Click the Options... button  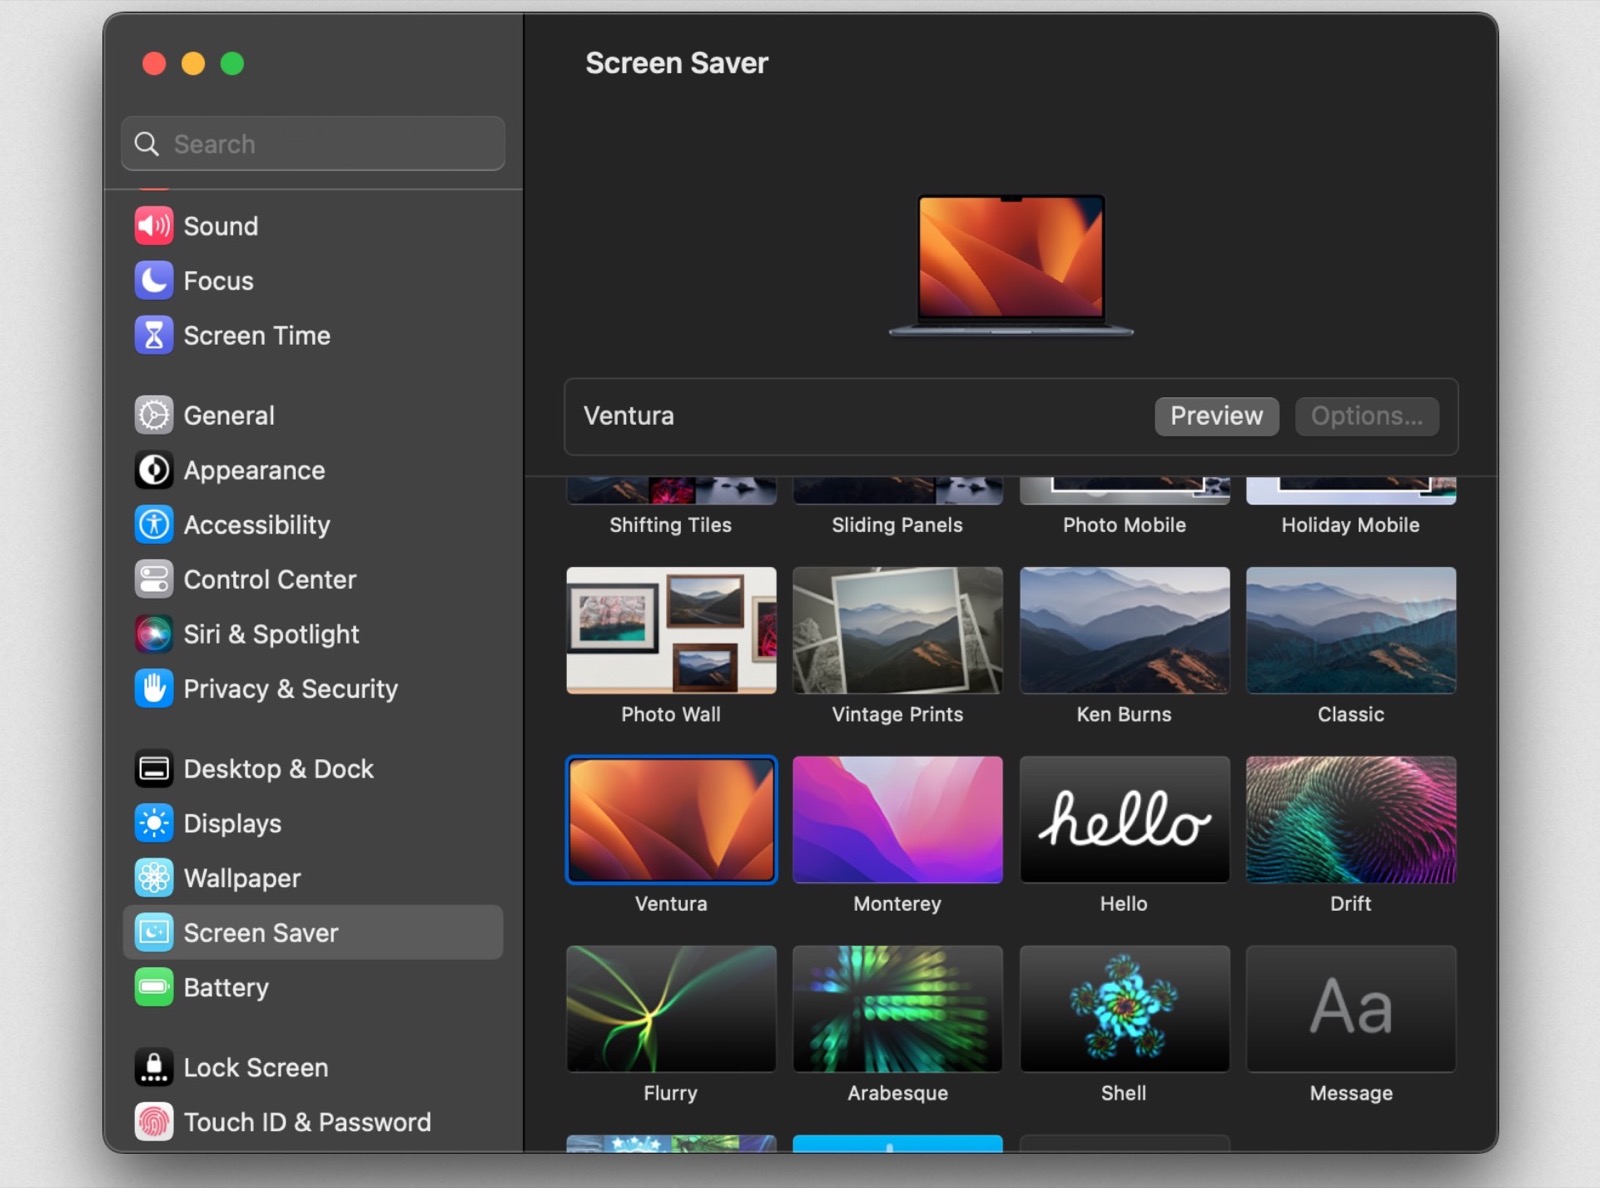coord(1366,416)
